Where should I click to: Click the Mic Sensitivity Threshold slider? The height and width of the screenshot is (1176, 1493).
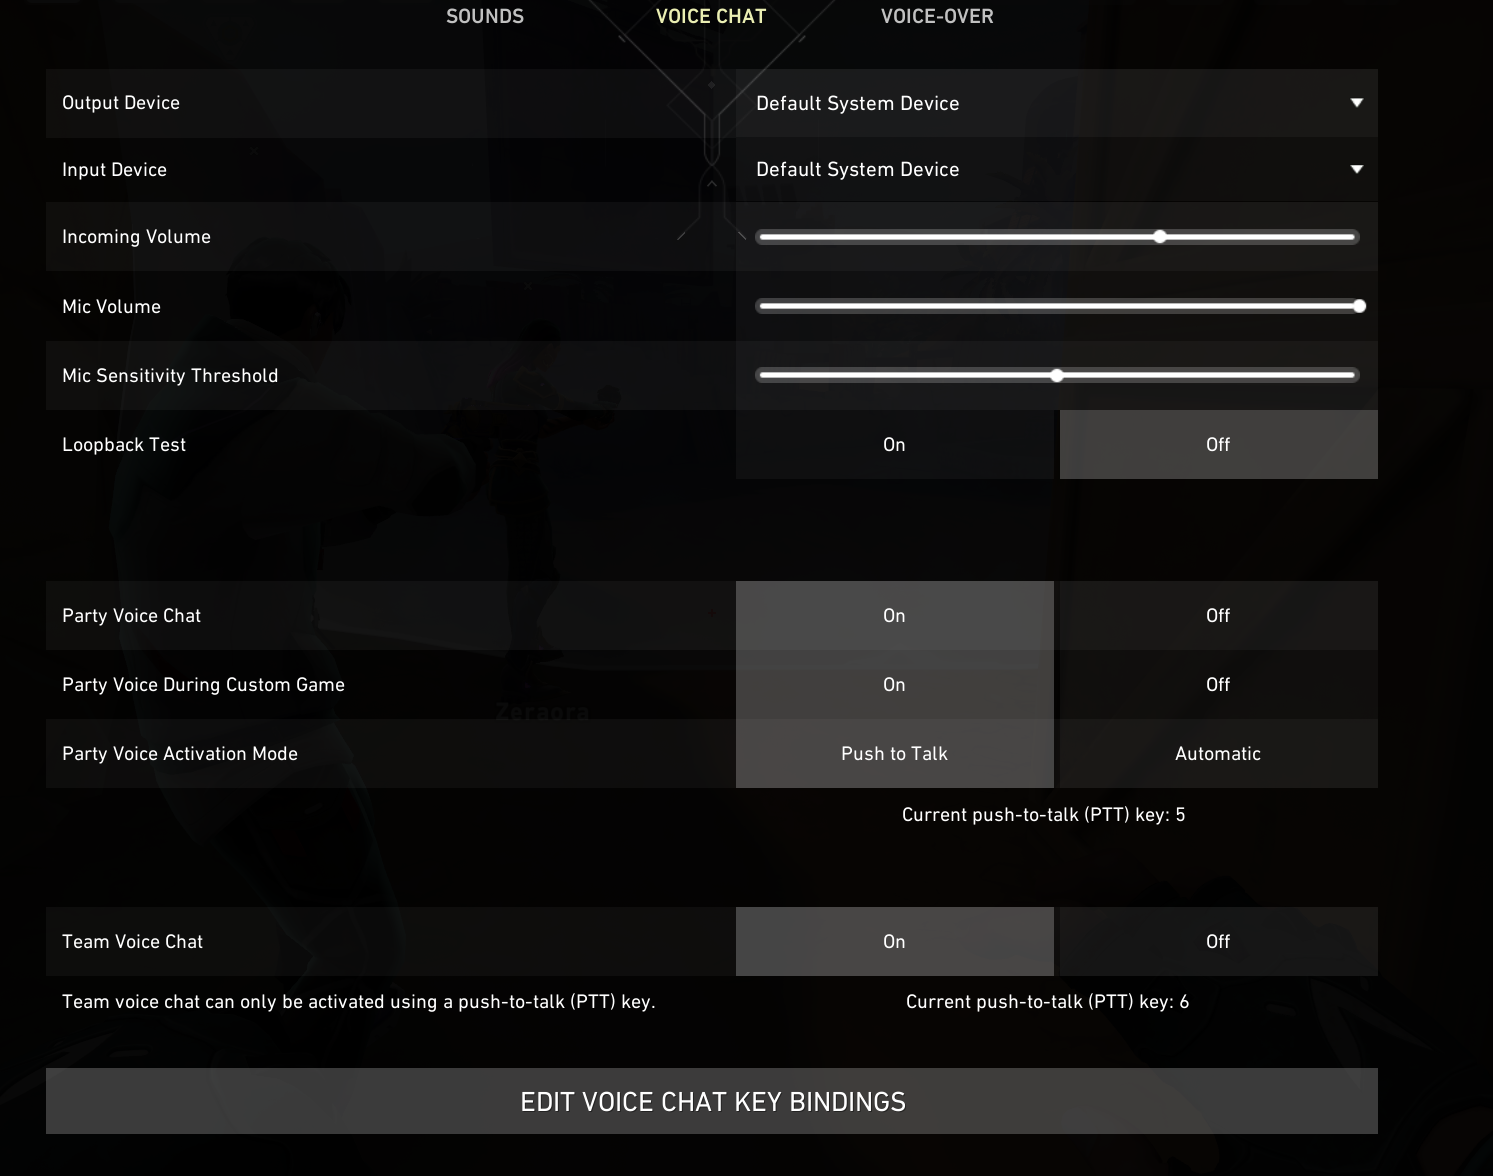pyautogui.click(x=1057, y=375)
